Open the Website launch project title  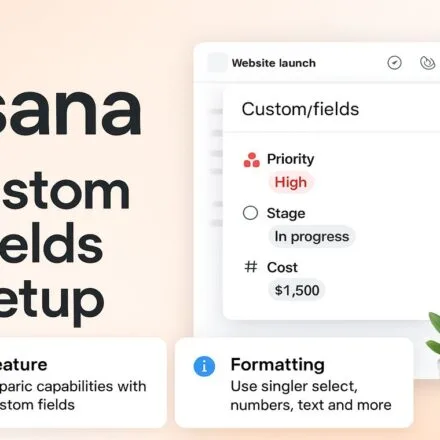click(274, 63)
